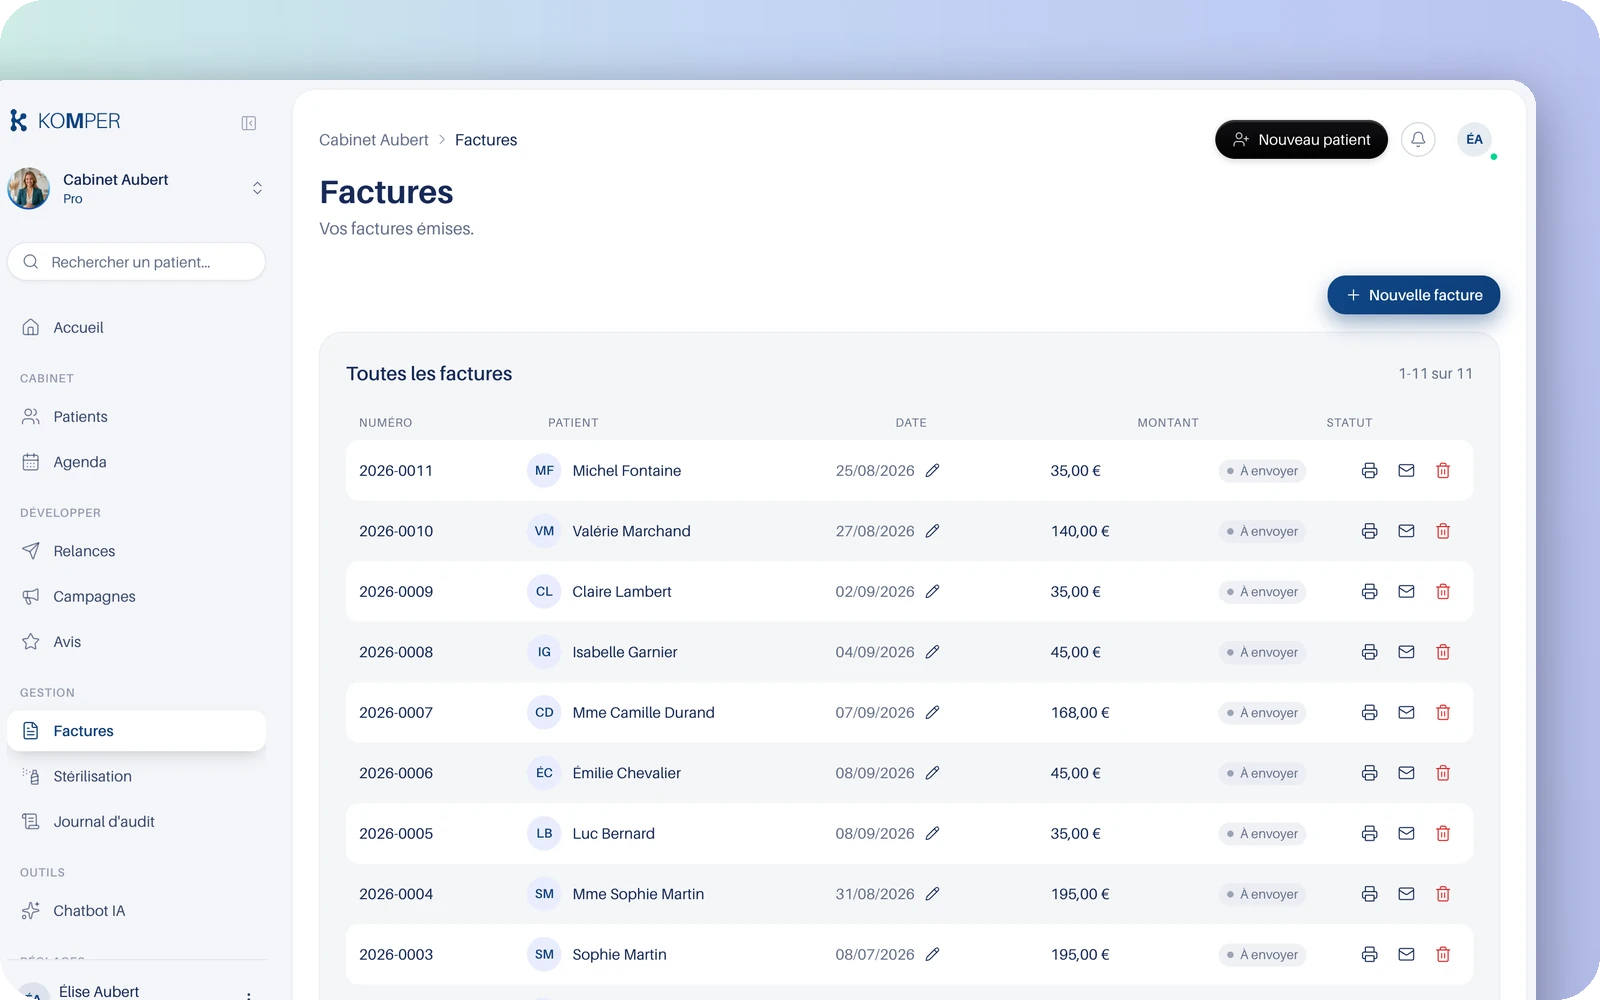This screenshot has height=1000, width=1600.
Task: Create a Nouvelle facture
Action: [1413, 295]
